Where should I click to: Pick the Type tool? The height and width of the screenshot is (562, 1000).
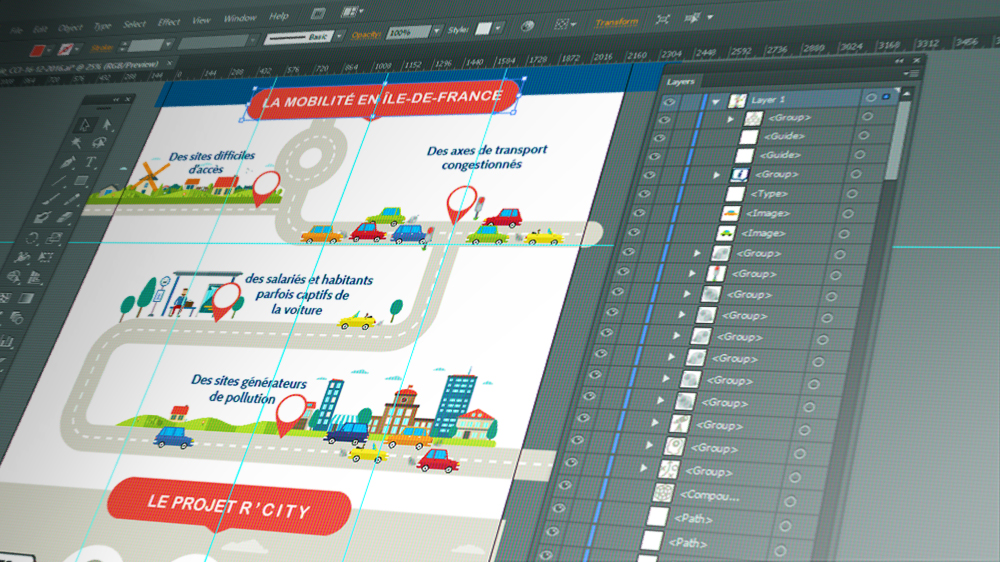(x=90, y=163)
